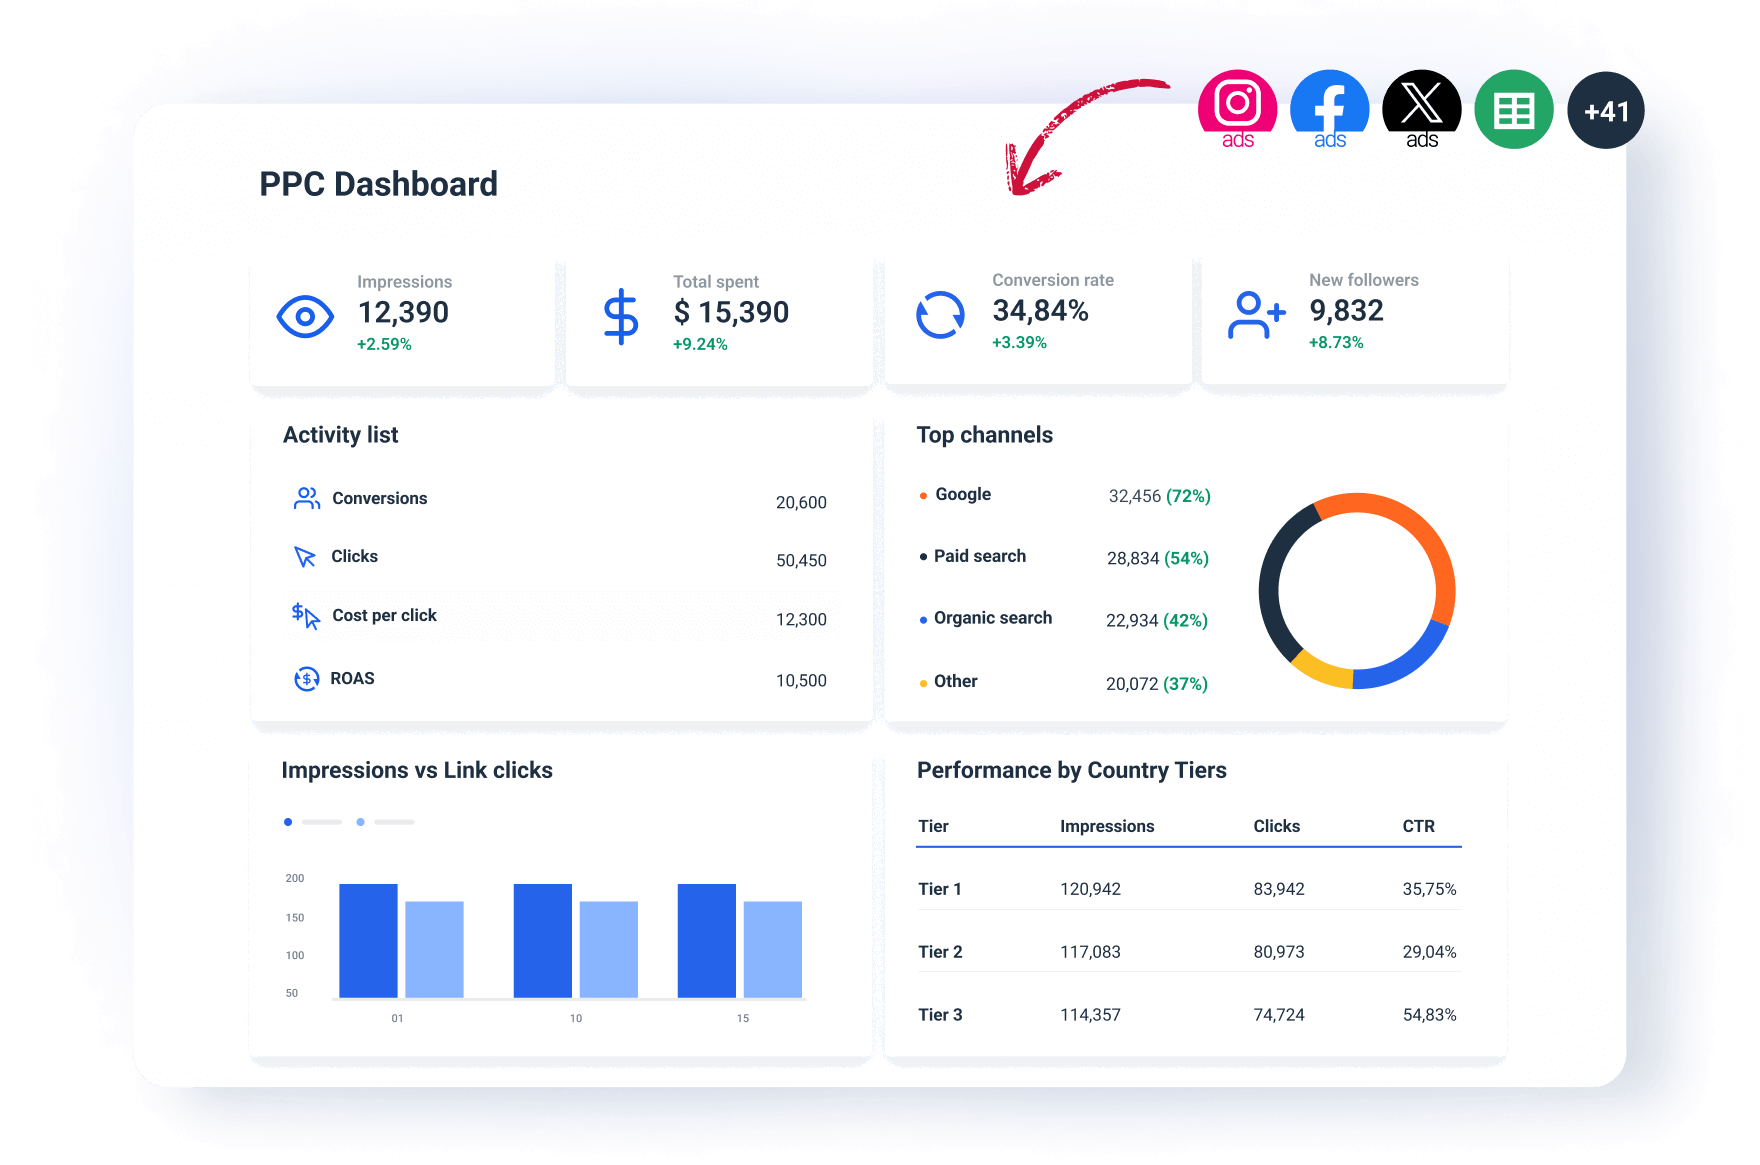Screen dimensions: 1760x1165
Task: Toggle the dark blue legend in Impressions chart
Action: pos(288,822)
